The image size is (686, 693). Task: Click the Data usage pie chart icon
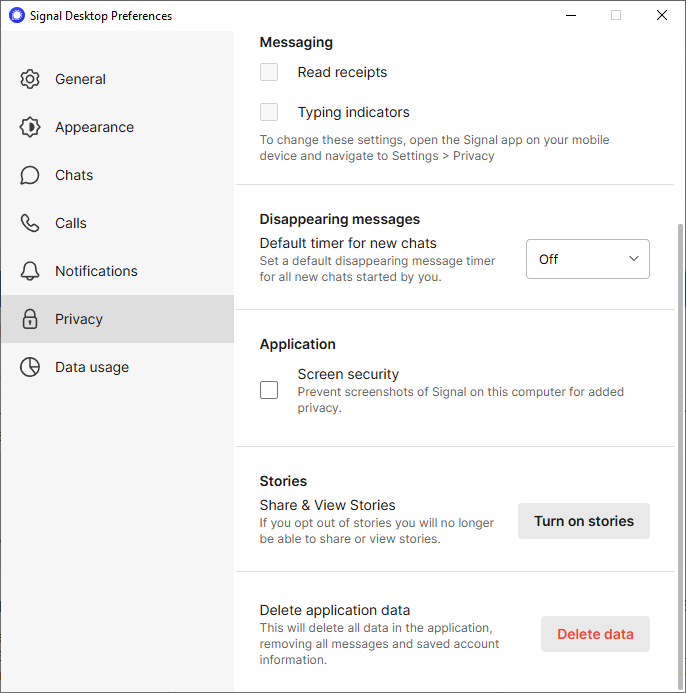click(30, 367)
